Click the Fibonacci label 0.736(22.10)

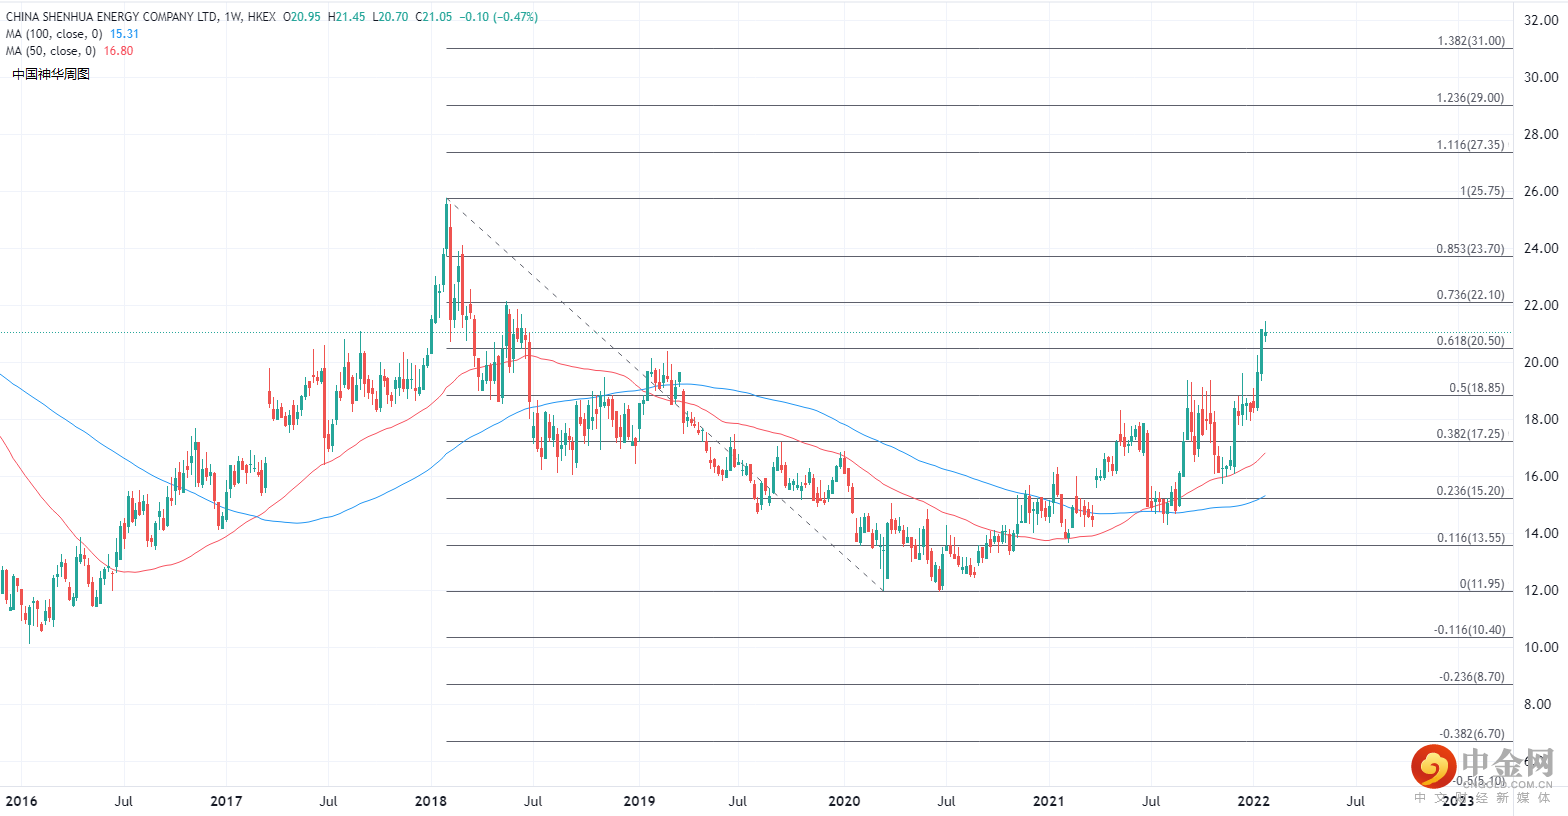click(1470, 295)
